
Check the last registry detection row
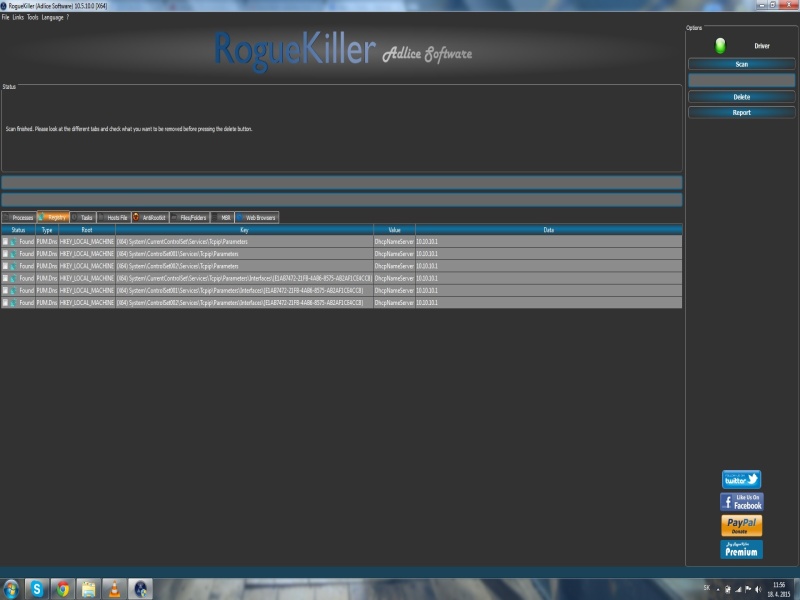(x=5, y=301)
